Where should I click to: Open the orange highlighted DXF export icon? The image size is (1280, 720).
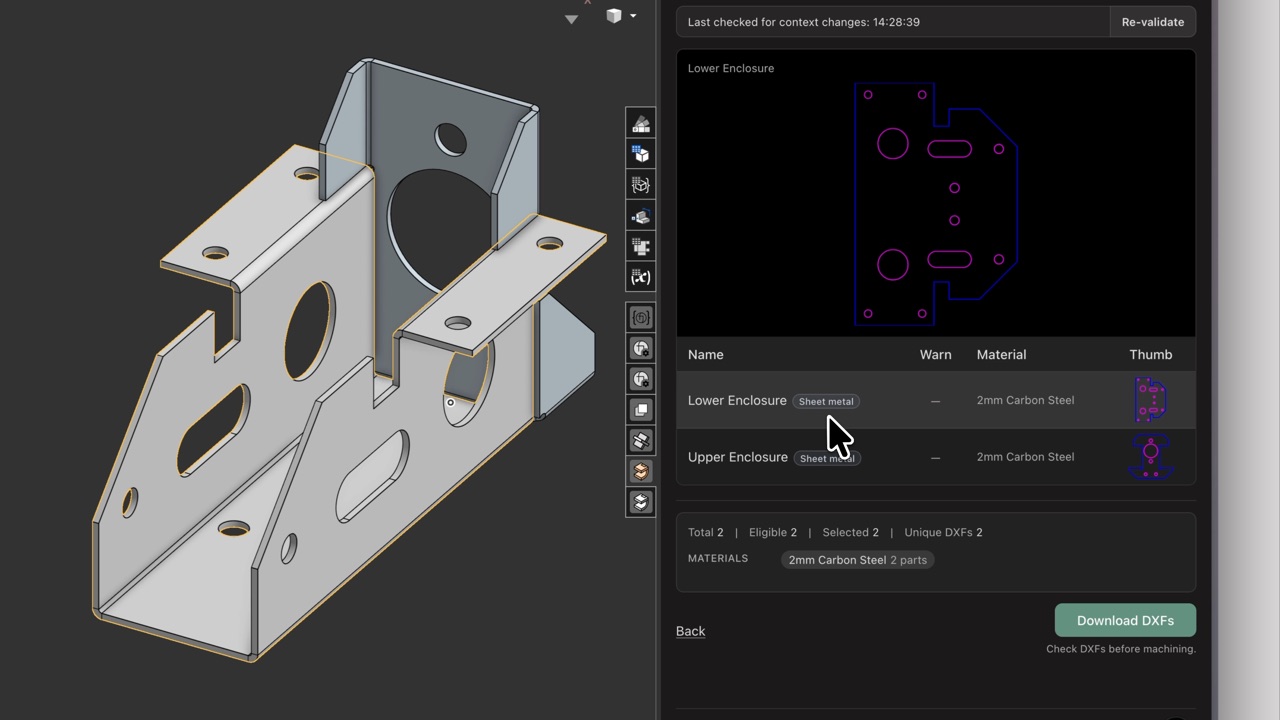click(x=641, y=471)
